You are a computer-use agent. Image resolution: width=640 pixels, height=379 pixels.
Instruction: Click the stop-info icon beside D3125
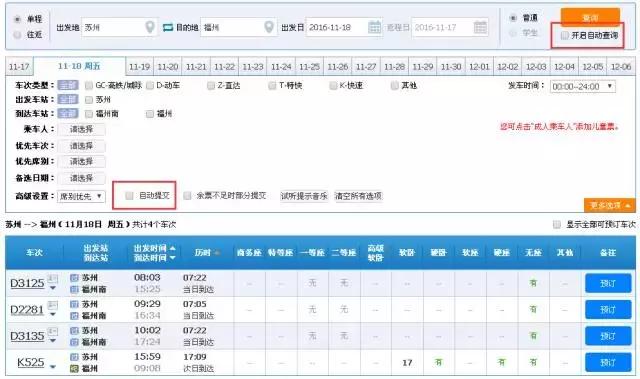point(53,279)
